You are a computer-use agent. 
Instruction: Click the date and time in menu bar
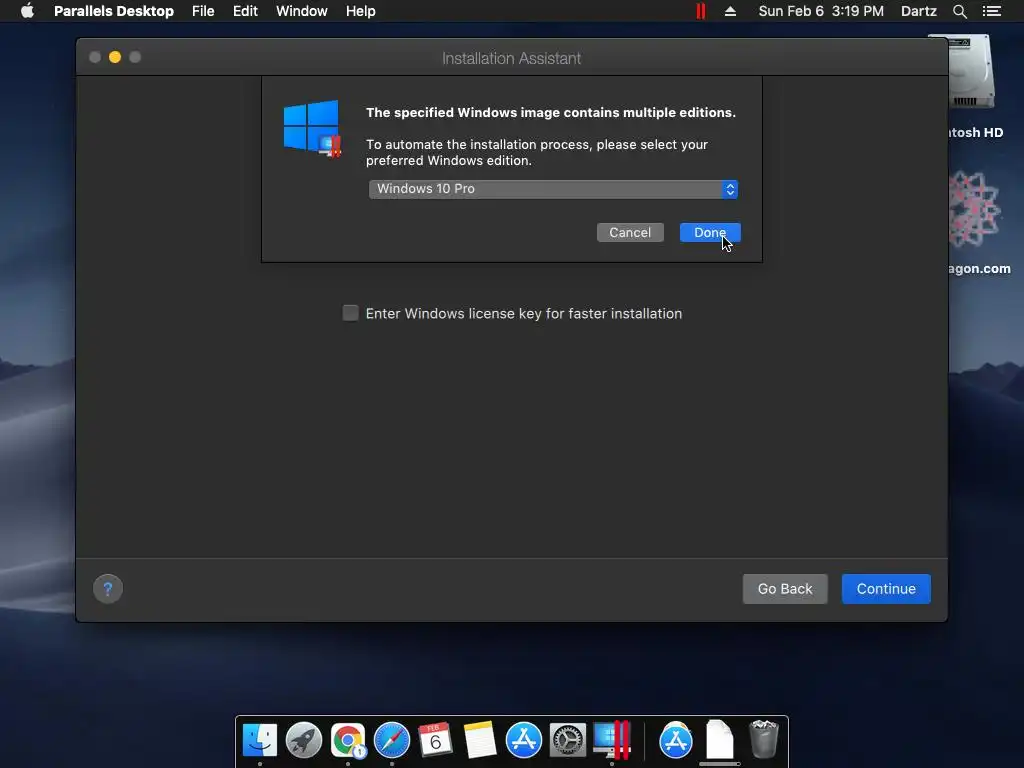[821, 11]
